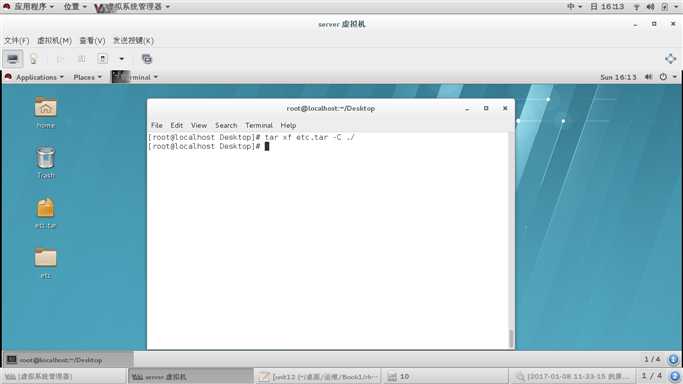Click the run virtual machine play icon

click(x=60, y=59)
